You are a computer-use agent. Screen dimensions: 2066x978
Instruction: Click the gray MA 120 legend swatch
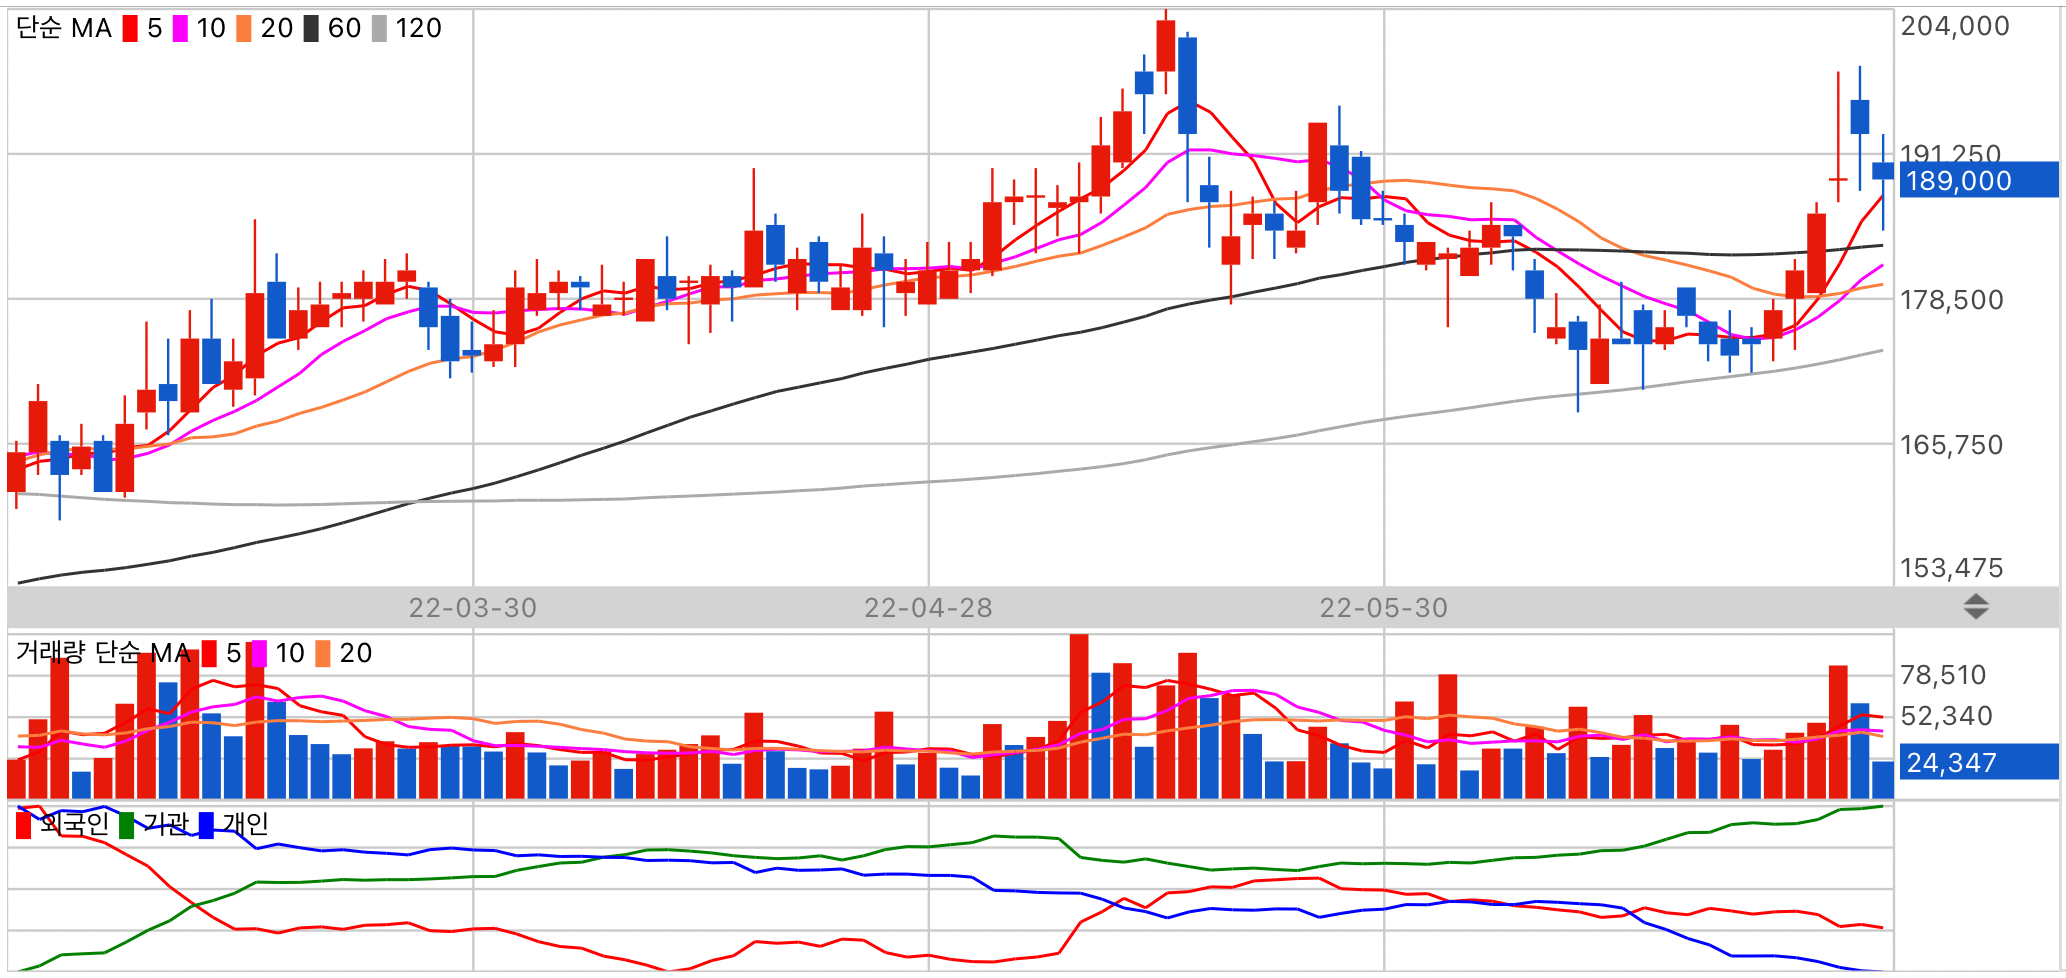point(379,28)
